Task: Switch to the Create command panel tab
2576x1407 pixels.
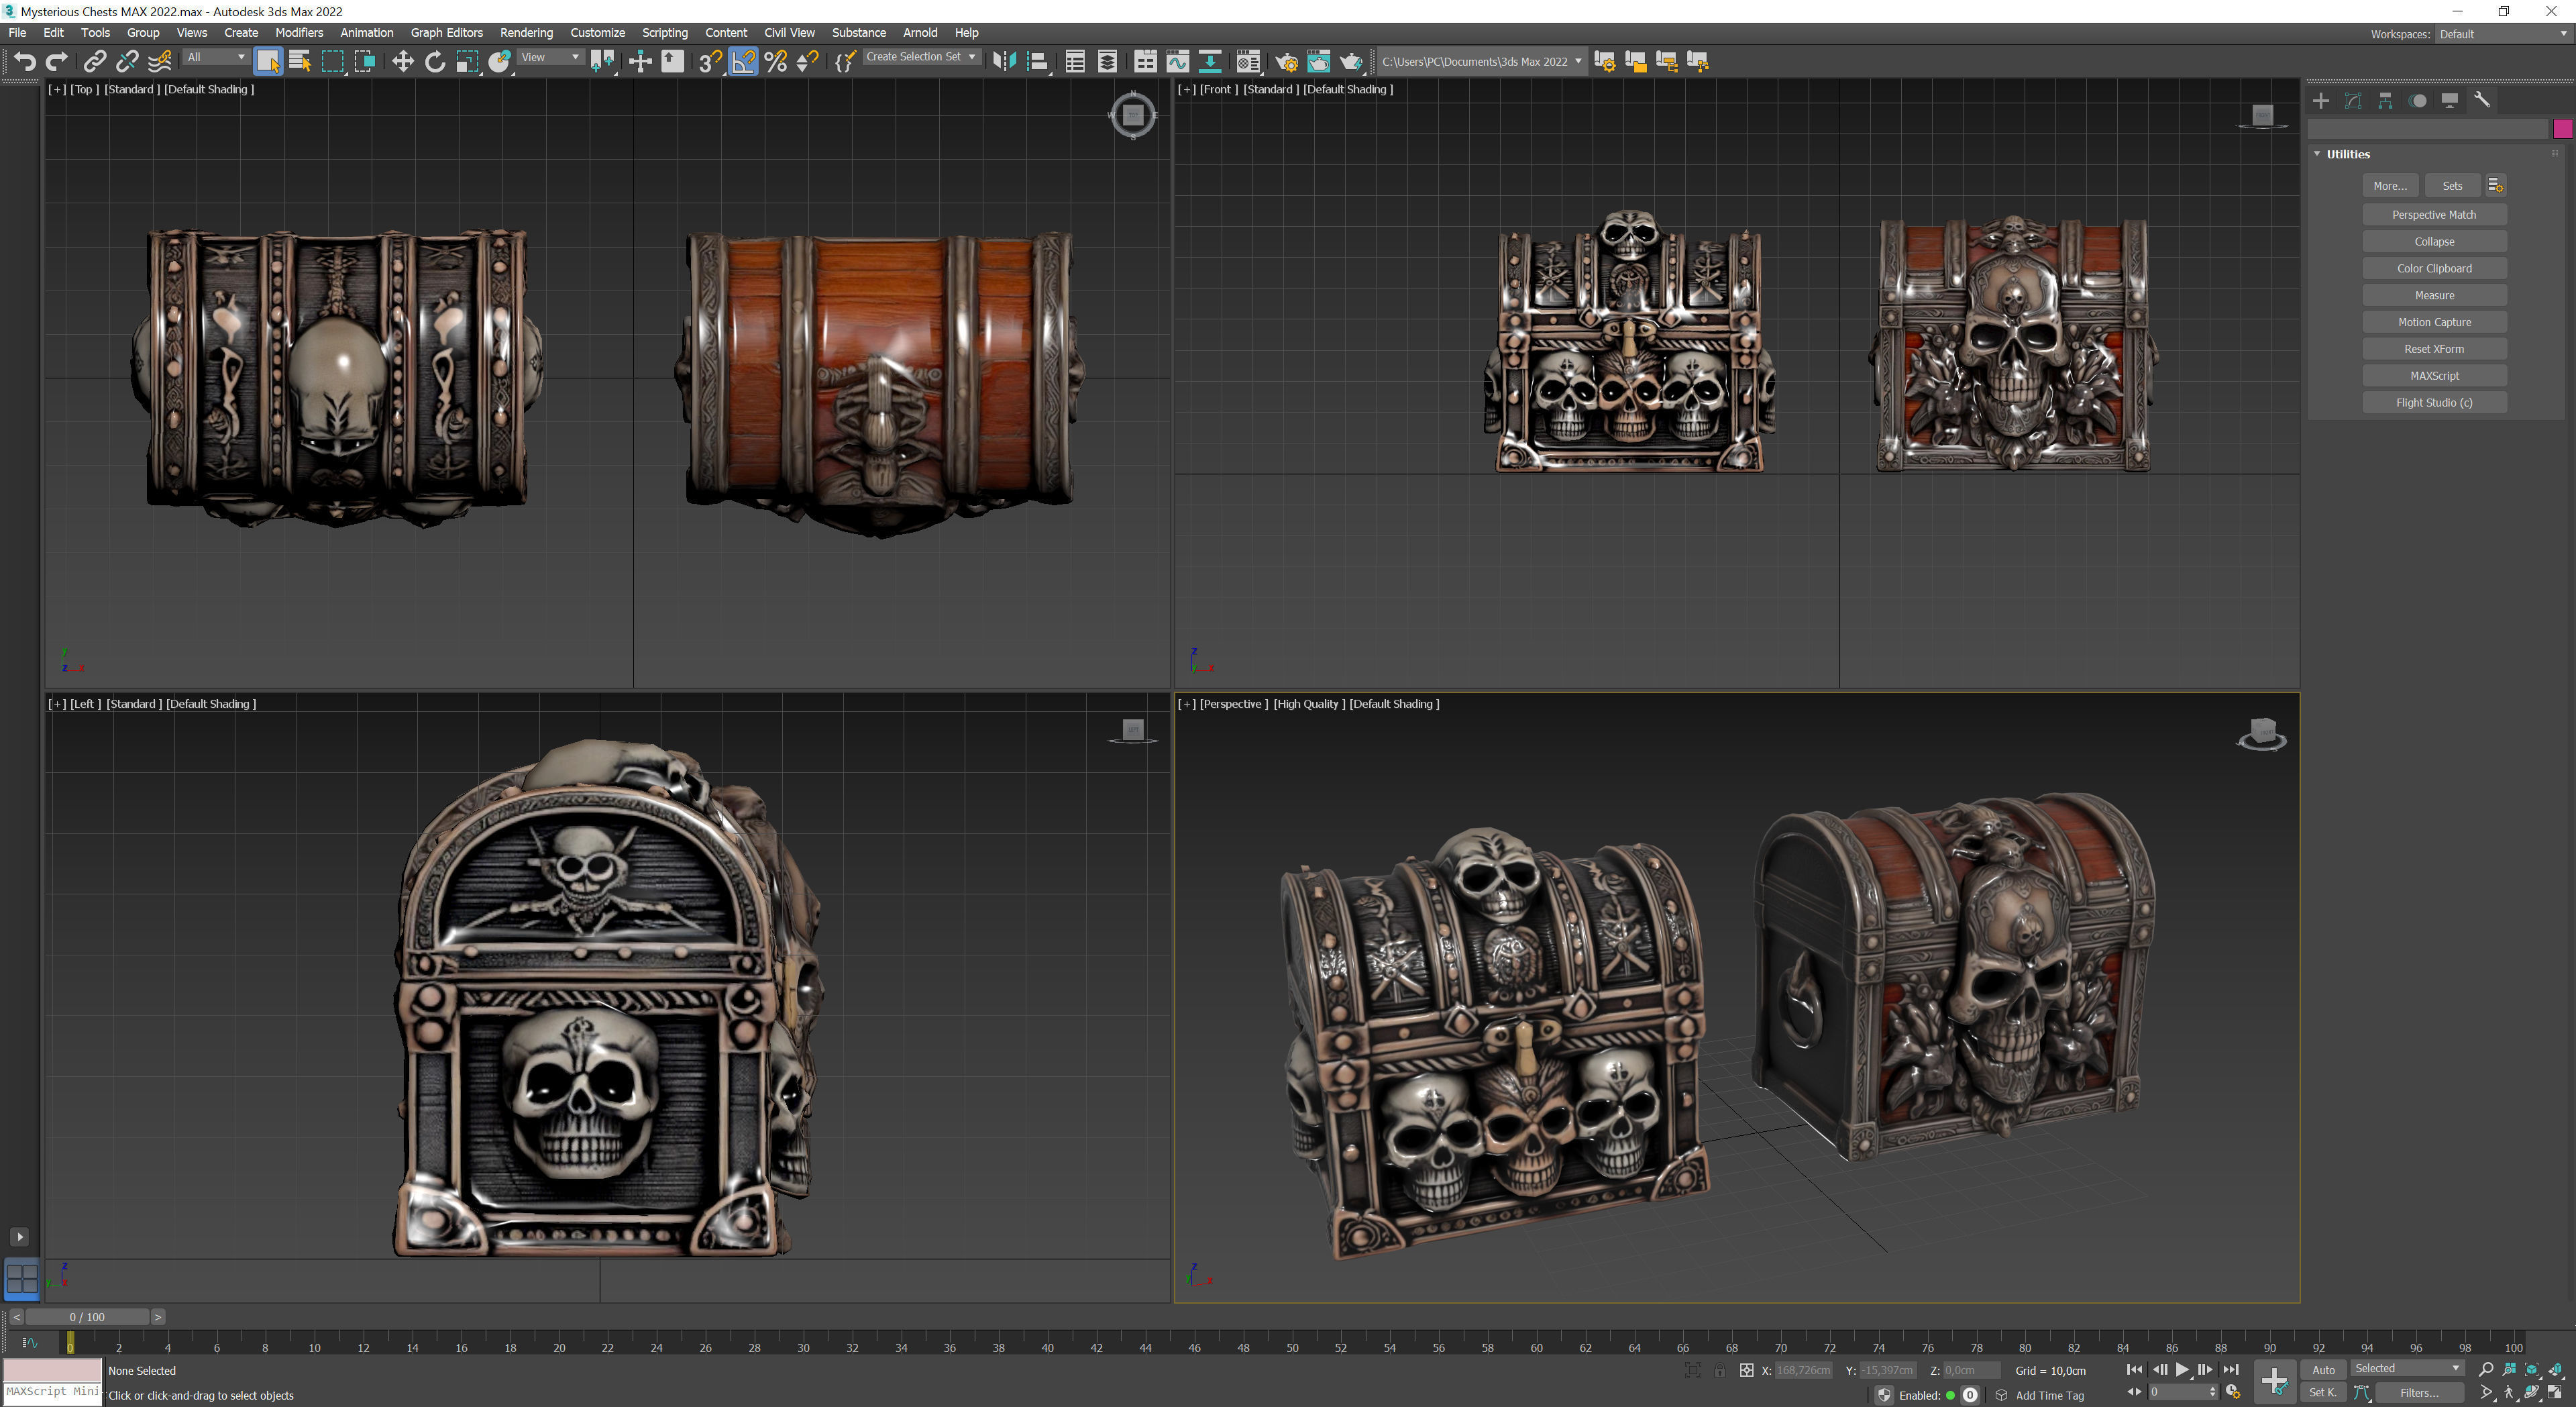Action: (2321, 100)
